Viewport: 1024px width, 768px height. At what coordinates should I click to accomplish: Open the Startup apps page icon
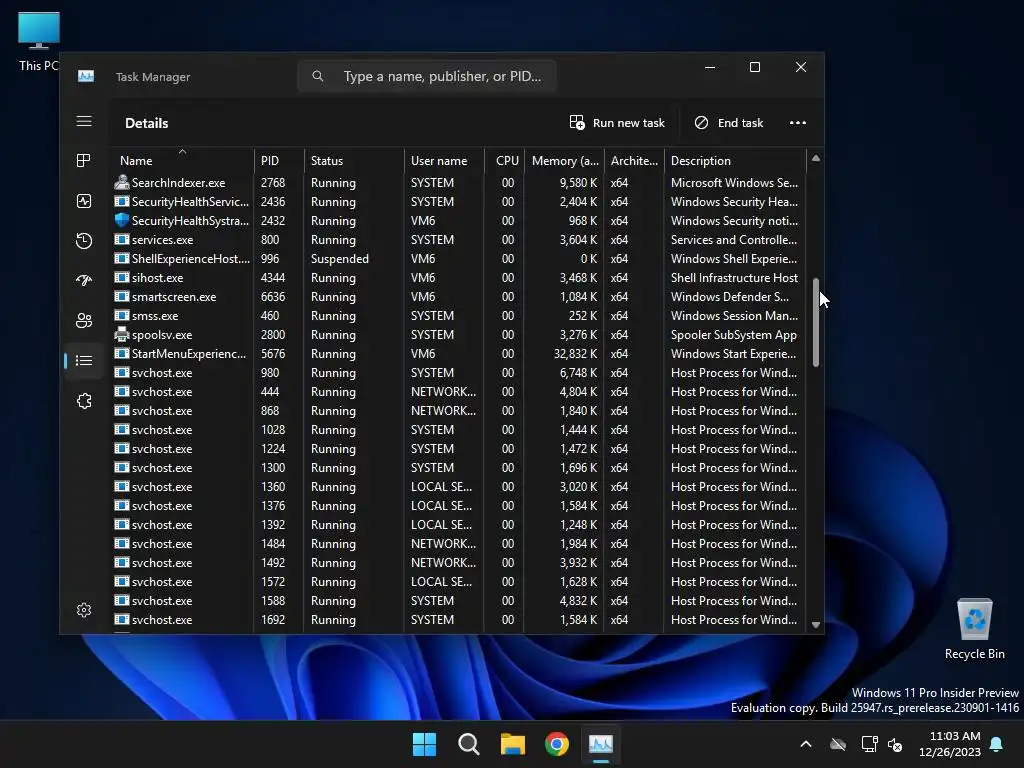(84, 281)
